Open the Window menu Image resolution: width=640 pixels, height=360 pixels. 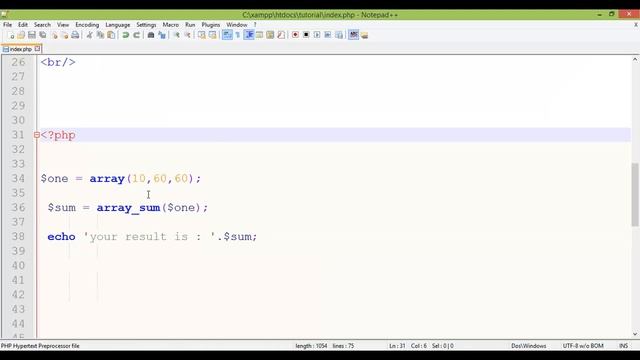pos(237,25)
